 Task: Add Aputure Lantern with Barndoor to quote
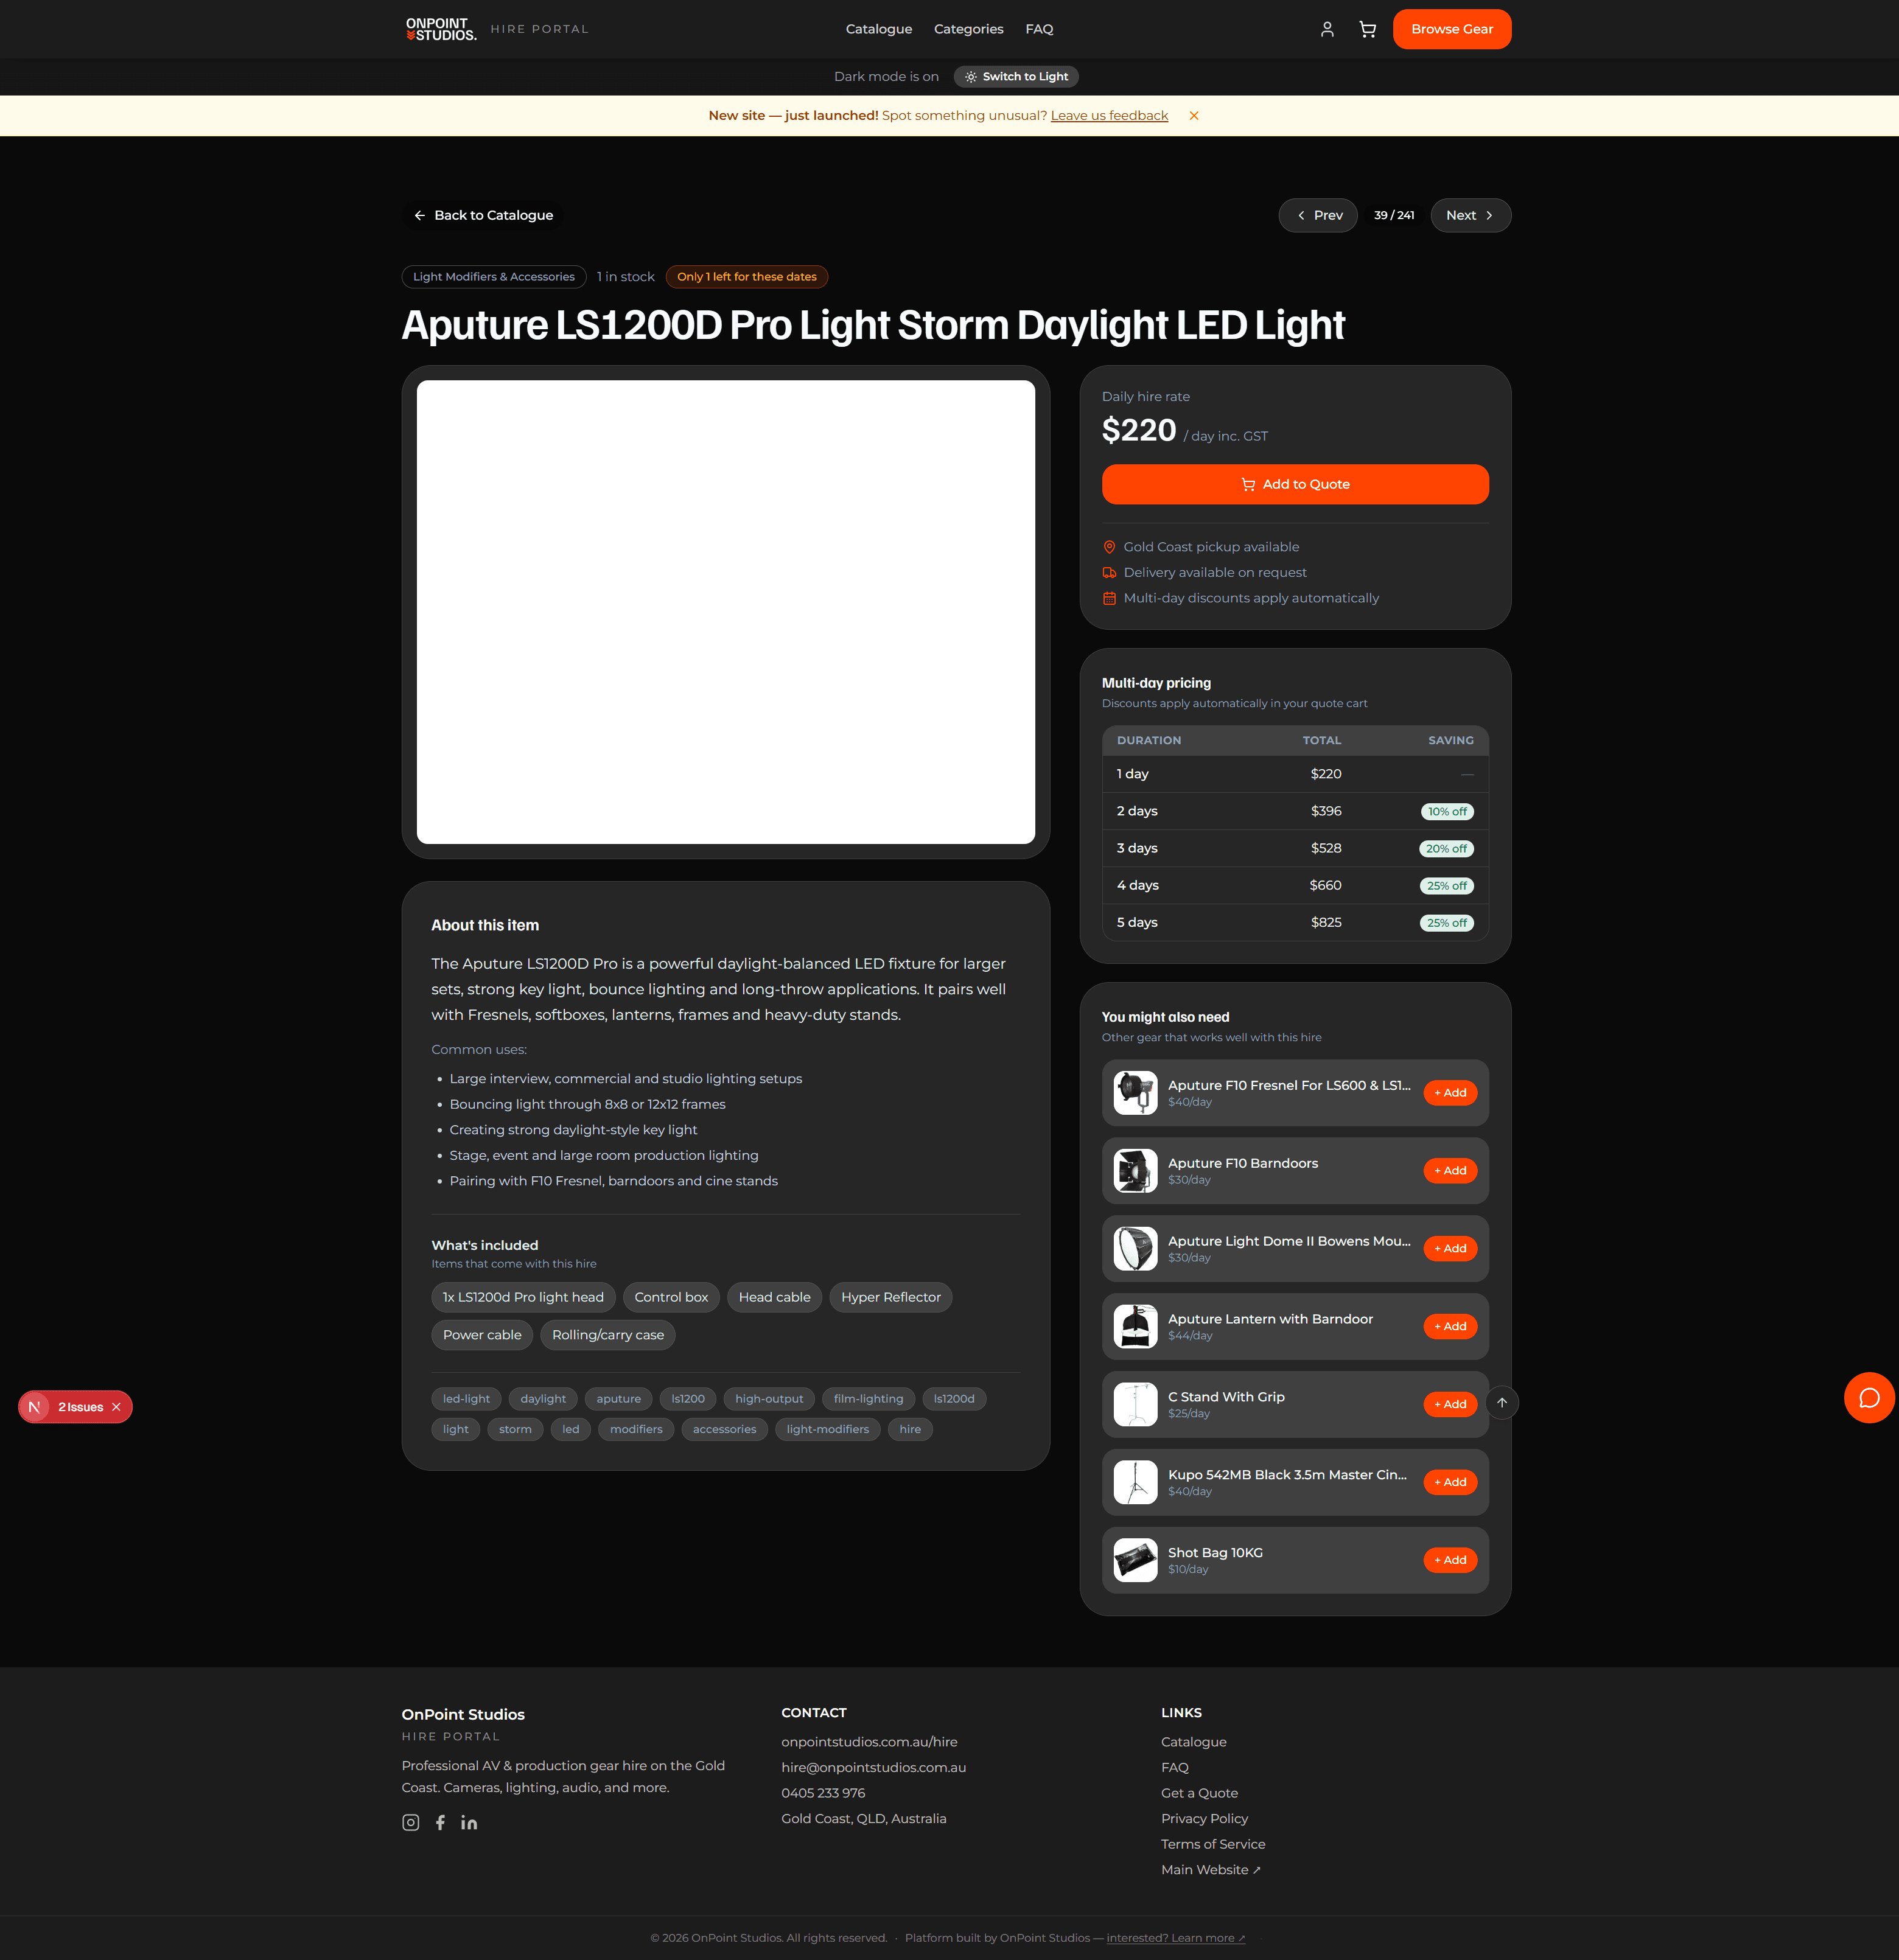1450,1327
